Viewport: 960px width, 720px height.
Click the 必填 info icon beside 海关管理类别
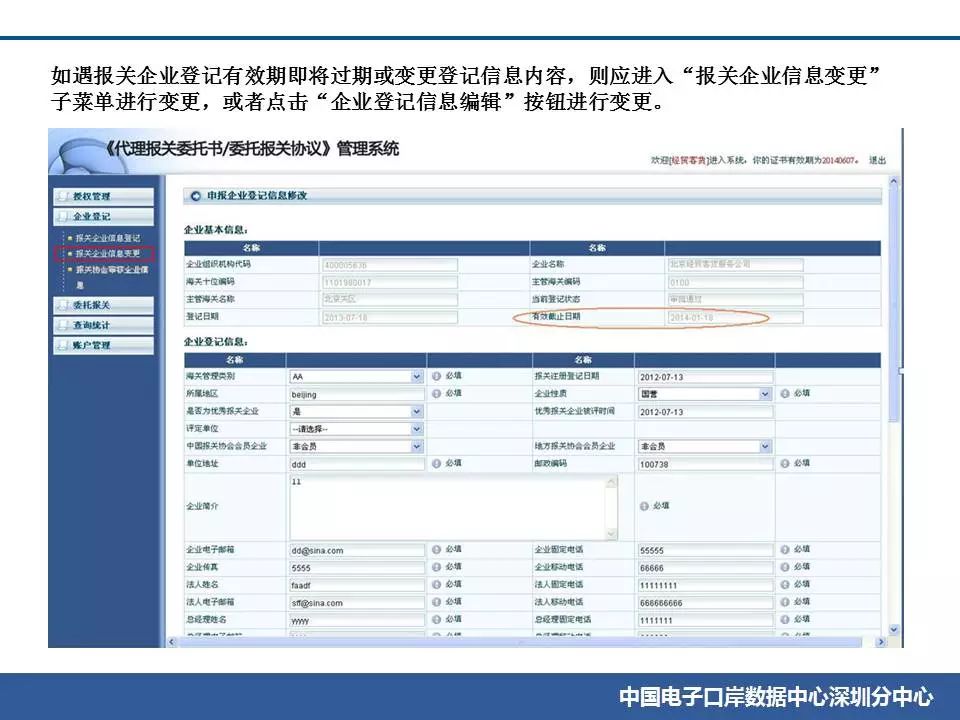tap(436, 377)
